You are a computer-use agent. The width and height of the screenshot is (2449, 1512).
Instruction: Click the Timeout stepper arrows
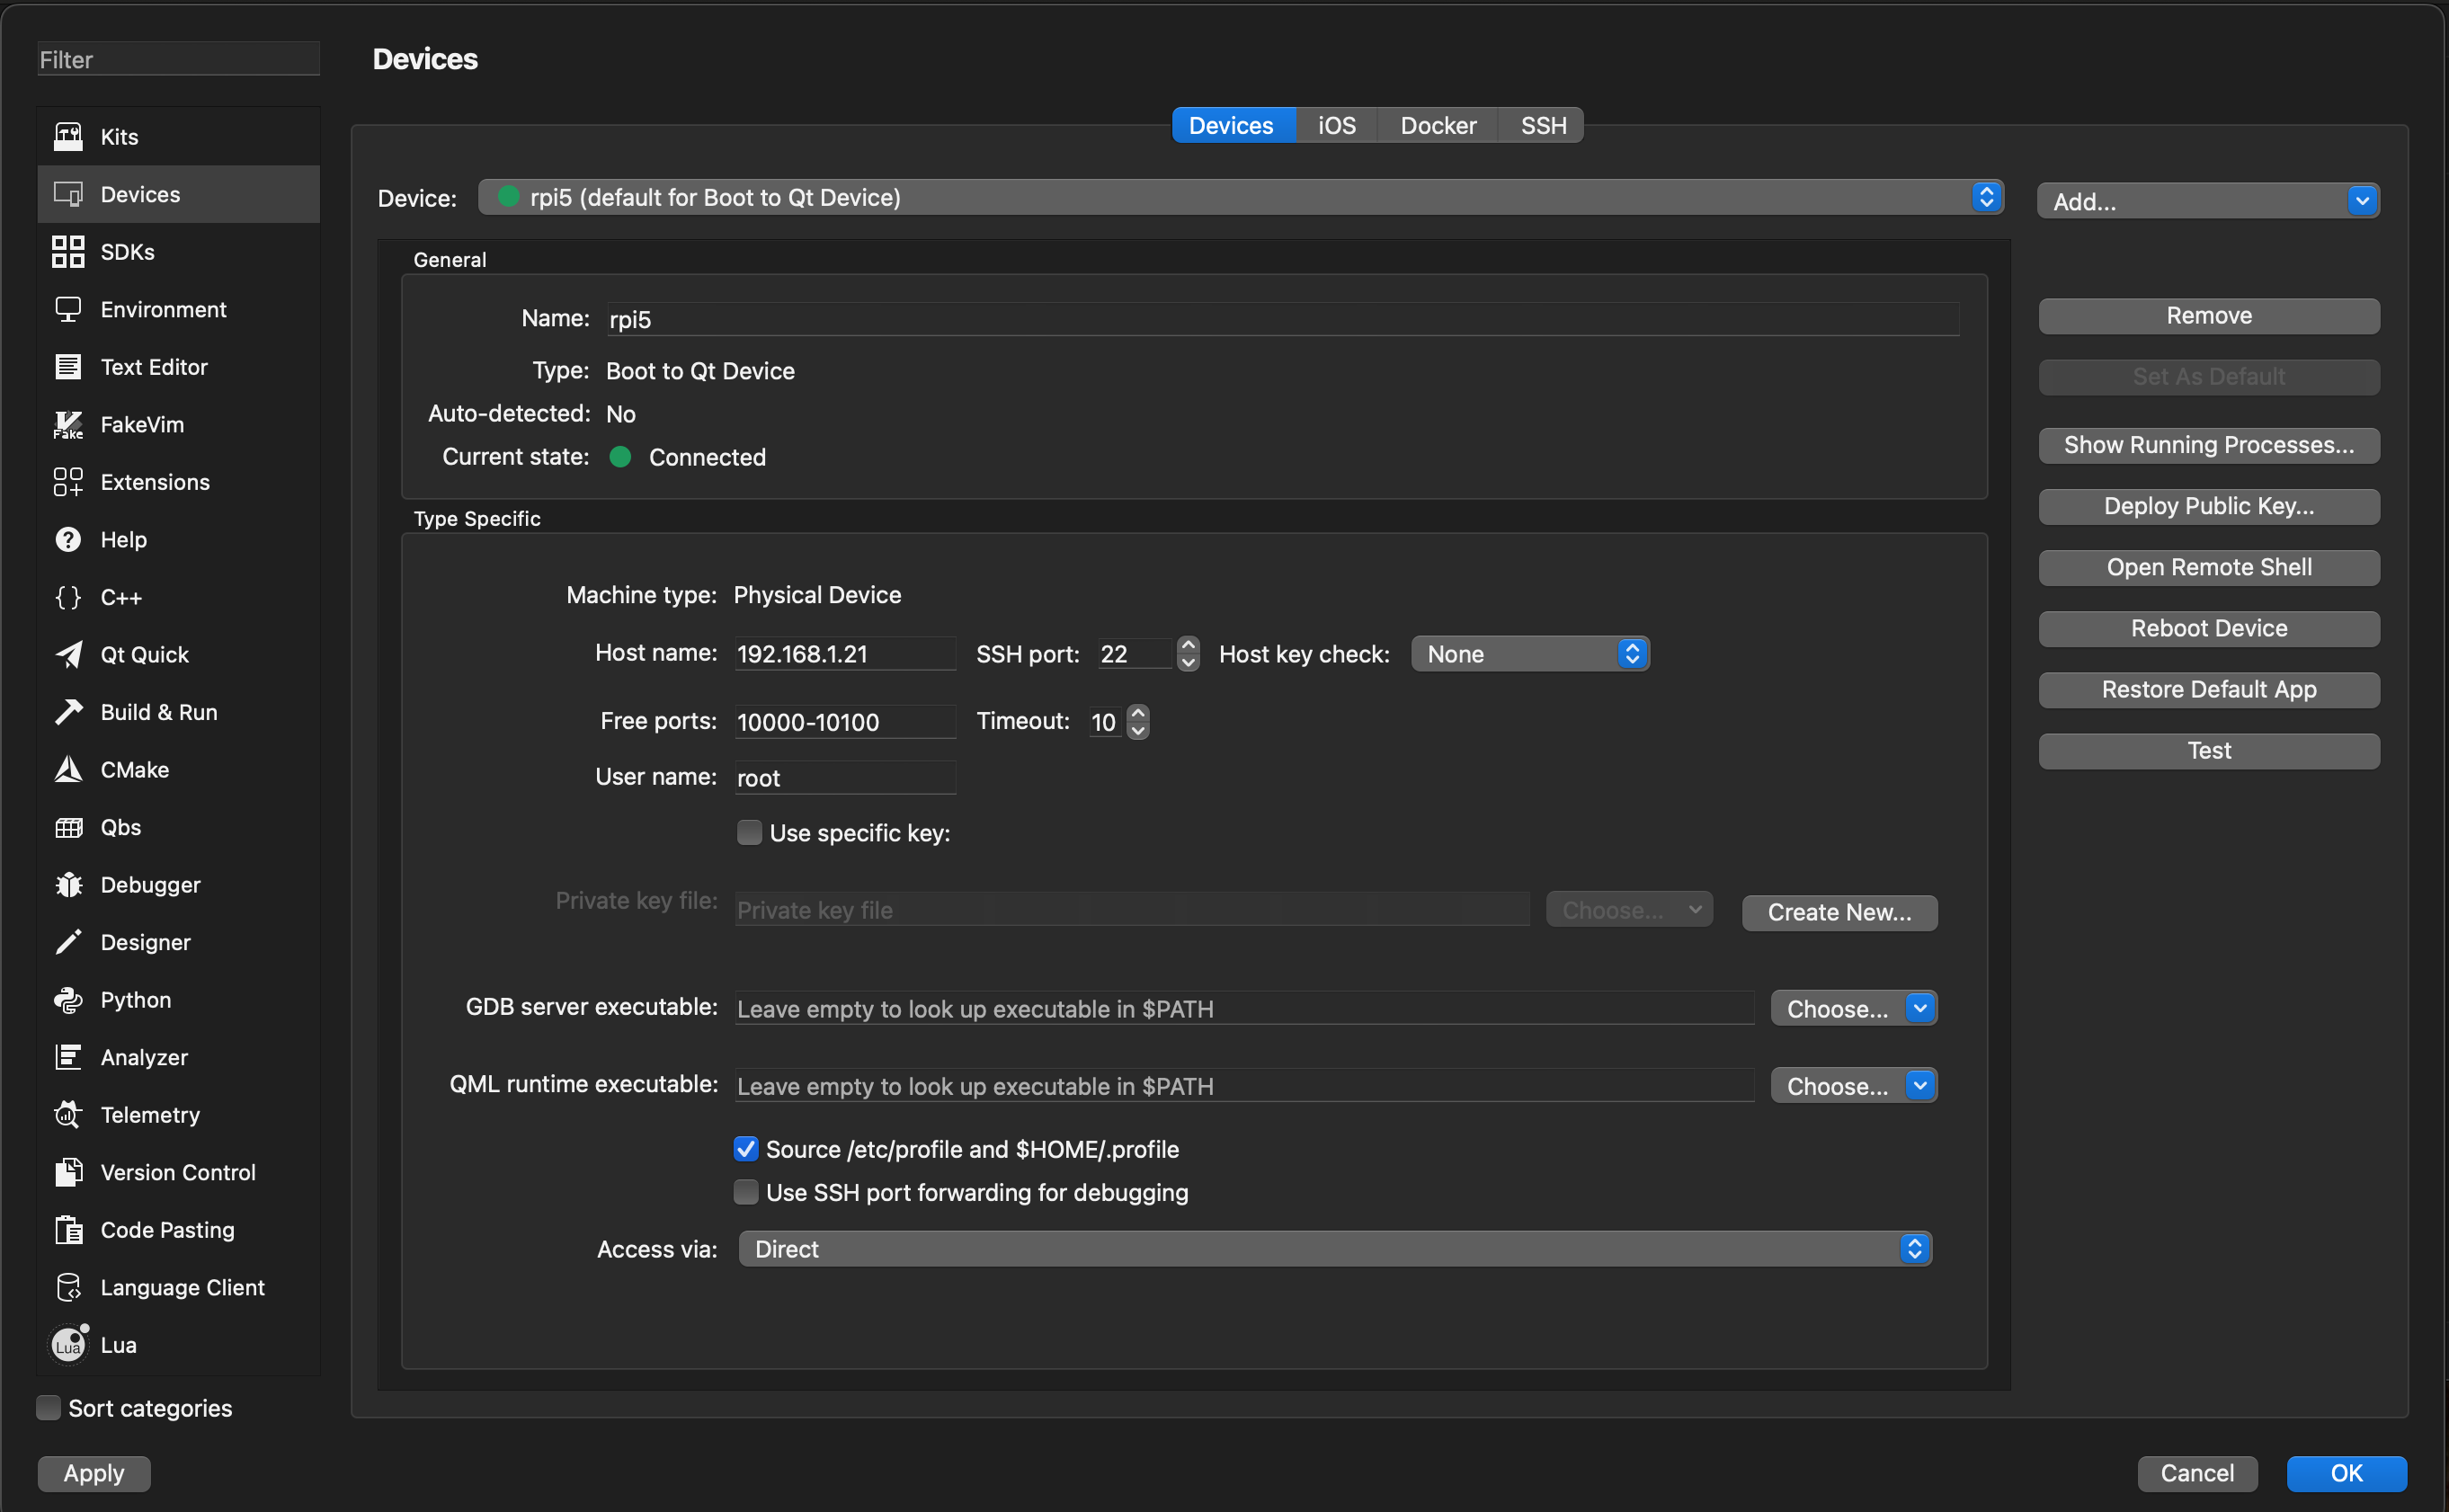[x=1138, y=722]
